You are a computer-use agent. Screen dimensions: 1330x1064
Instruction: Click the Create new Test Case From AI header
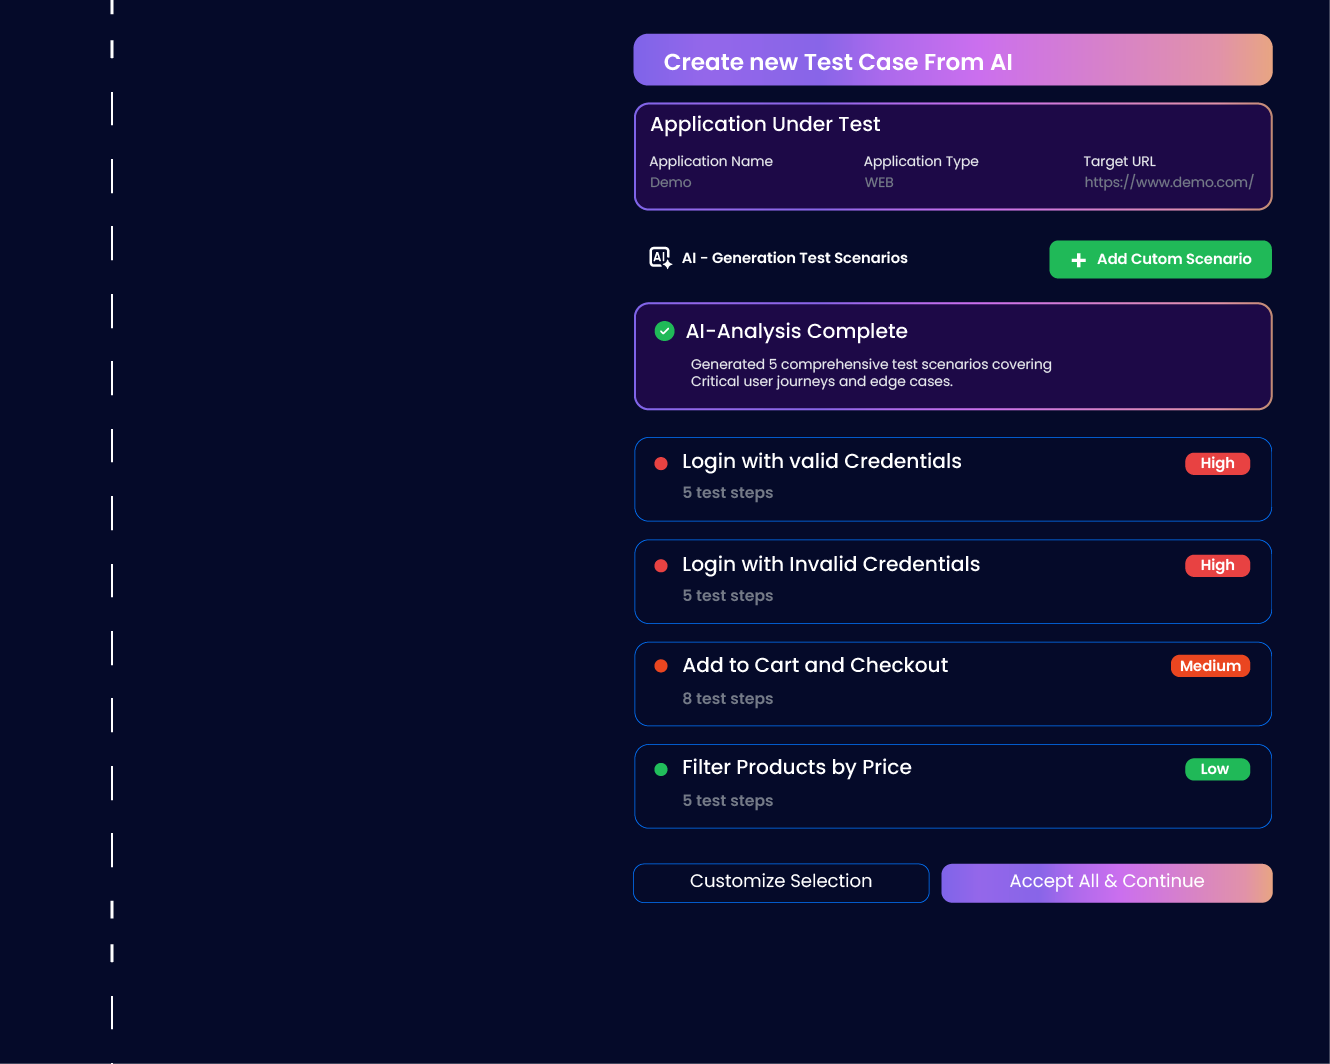coord(953,60)
